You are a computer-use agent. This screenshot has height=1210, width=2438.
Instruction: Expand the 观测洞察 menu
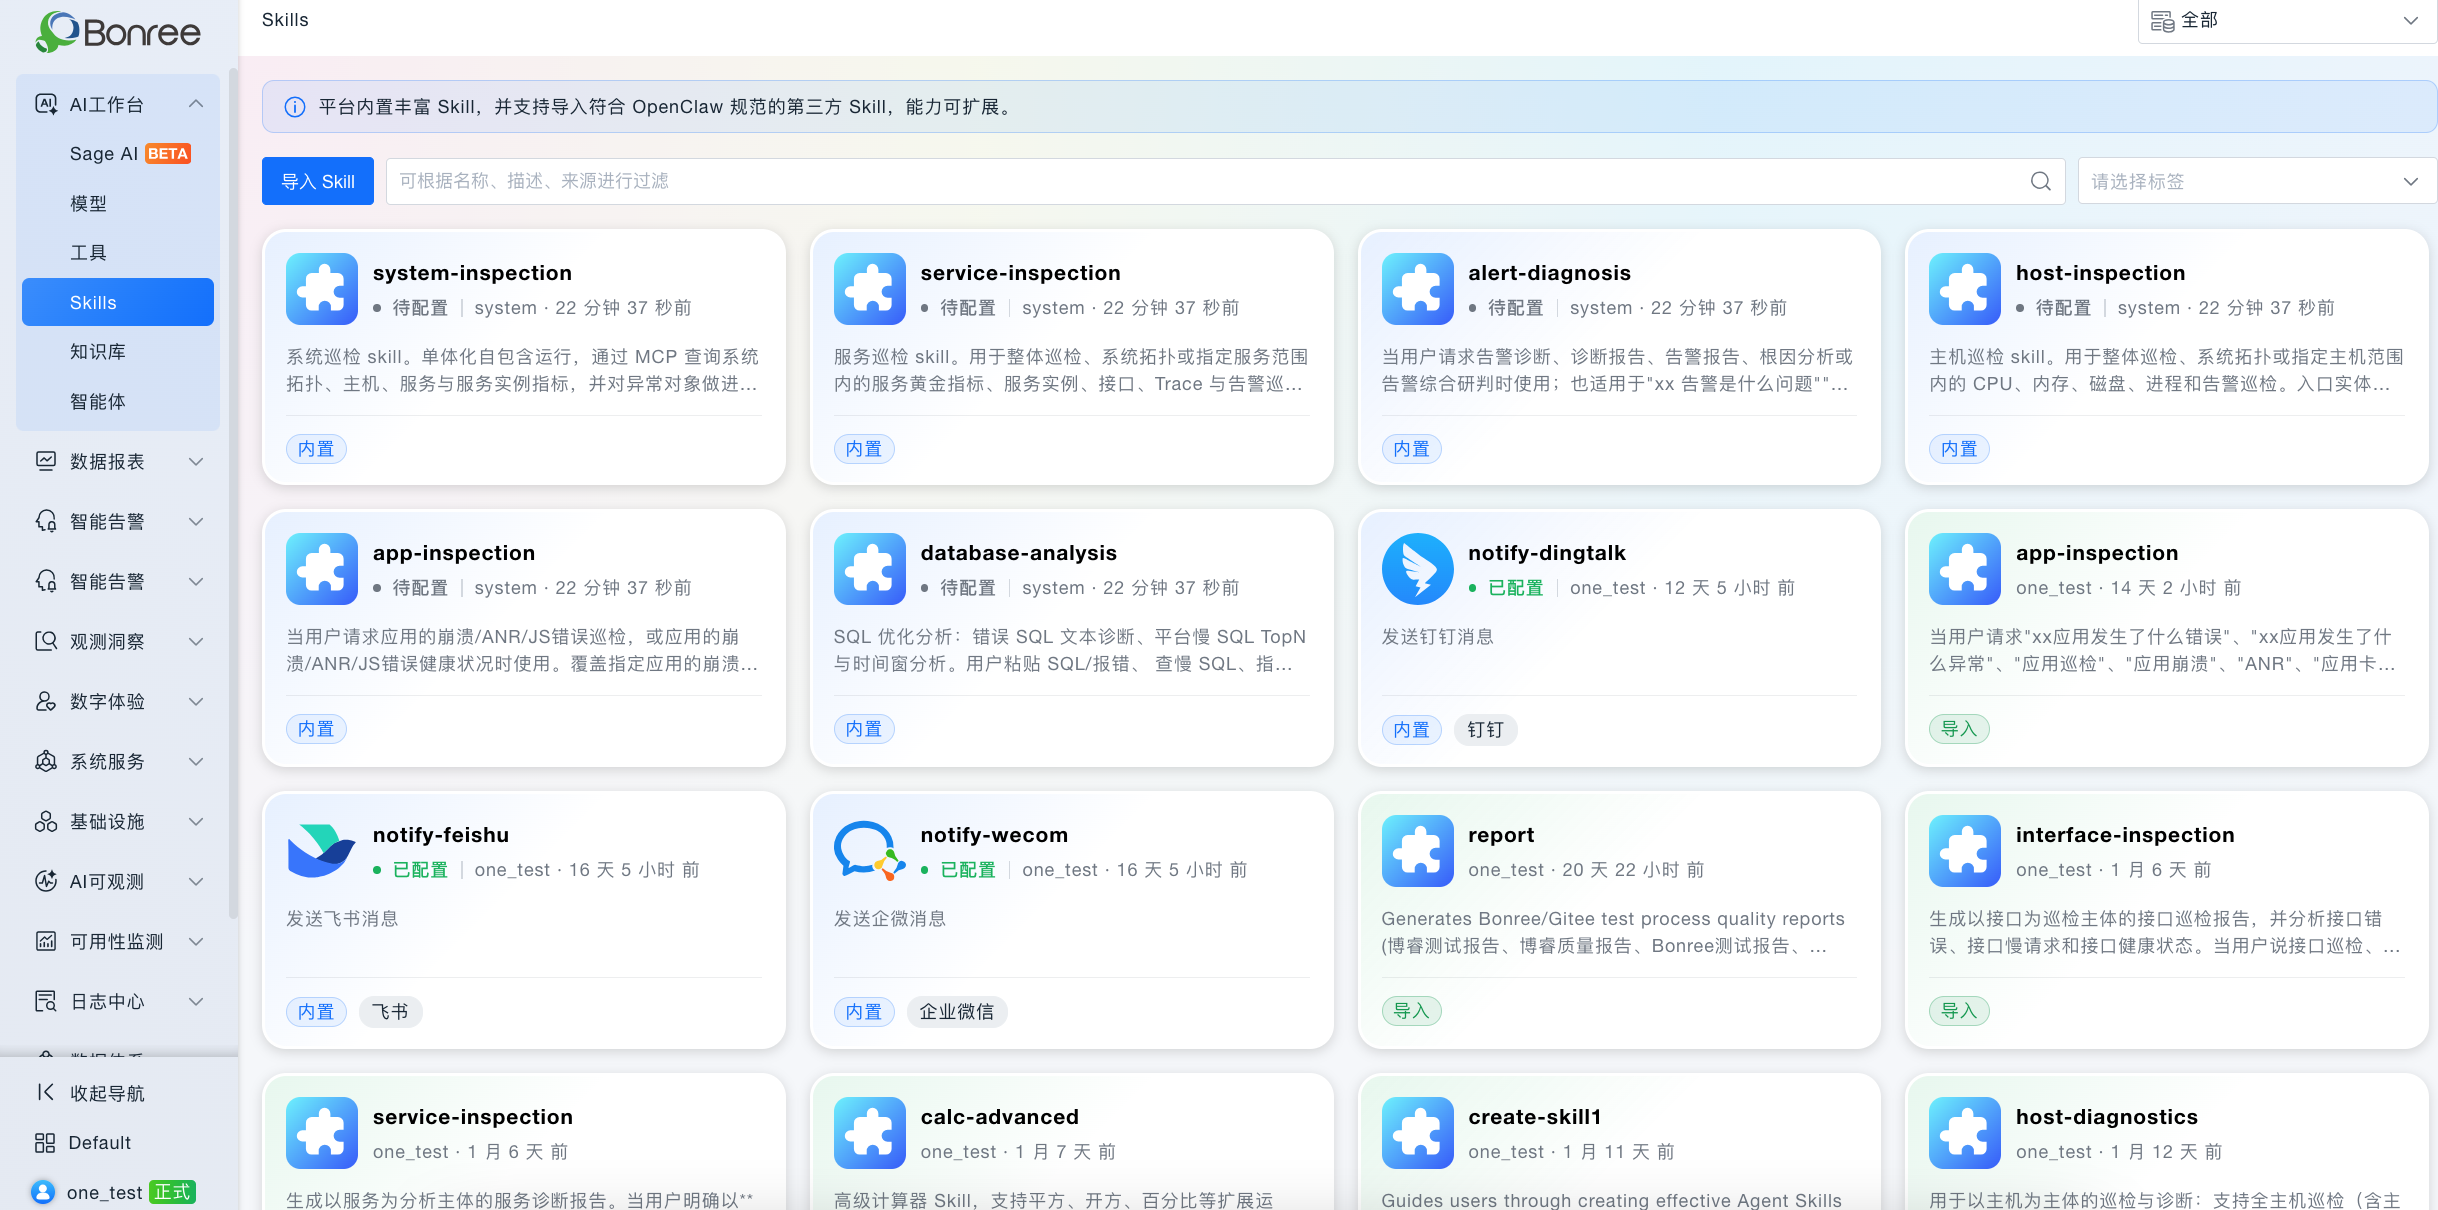click(118, 641)
